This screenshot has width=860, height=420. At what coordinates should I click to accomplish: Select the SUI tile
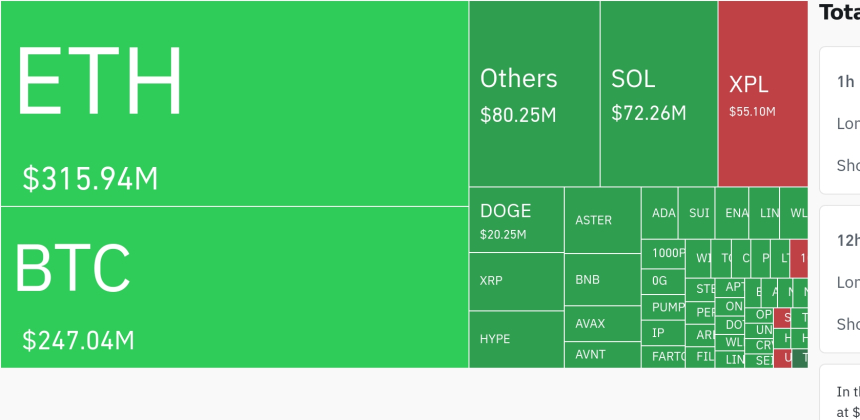[x=698, y=213]
